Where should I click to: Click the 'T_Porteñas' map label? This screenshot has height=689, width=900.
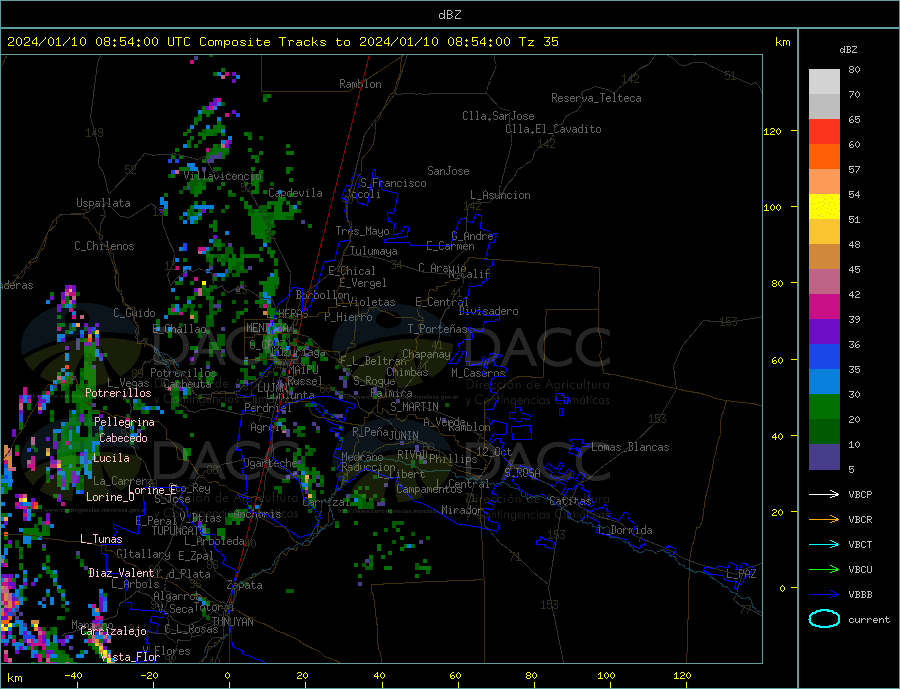tap(437, 329)
